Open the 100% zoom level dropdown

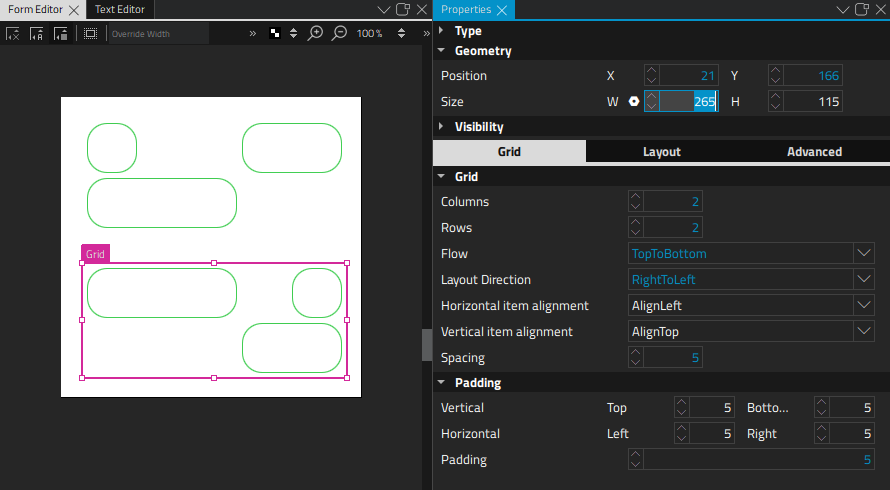click(401, 33)
